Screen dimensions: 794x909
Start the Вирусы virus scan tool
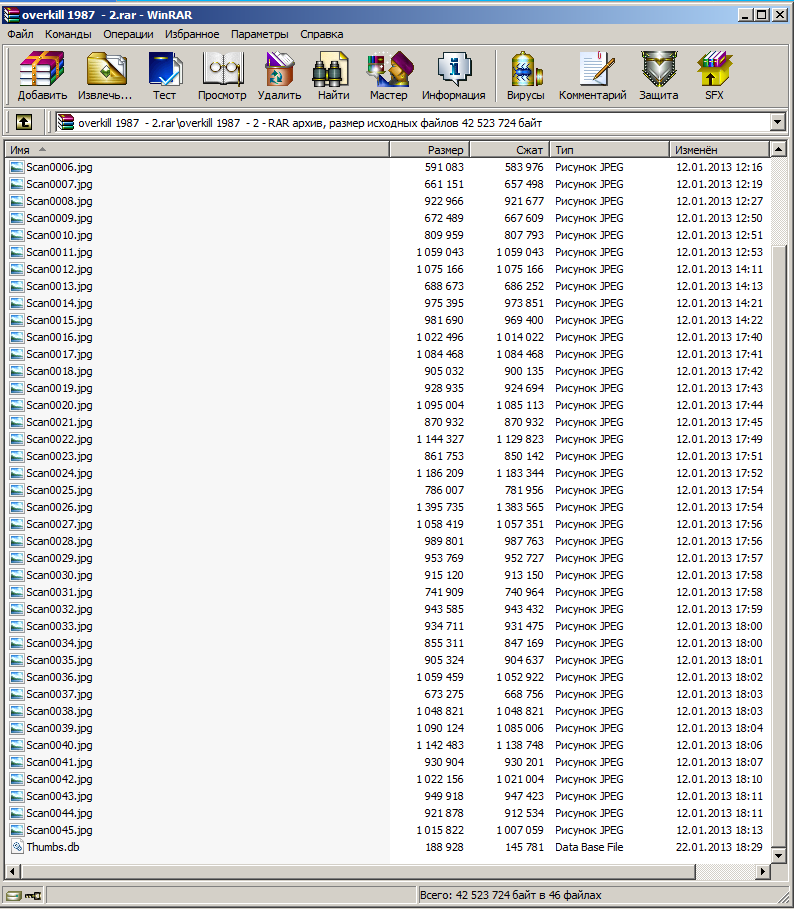[x=526, y=76]
